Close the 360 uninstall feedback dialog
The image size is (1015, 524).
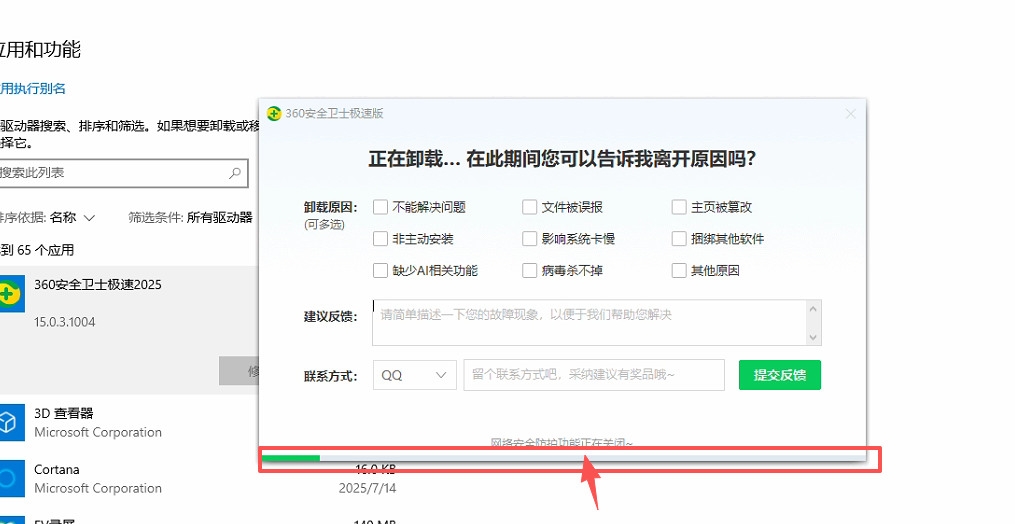point(850,114)
